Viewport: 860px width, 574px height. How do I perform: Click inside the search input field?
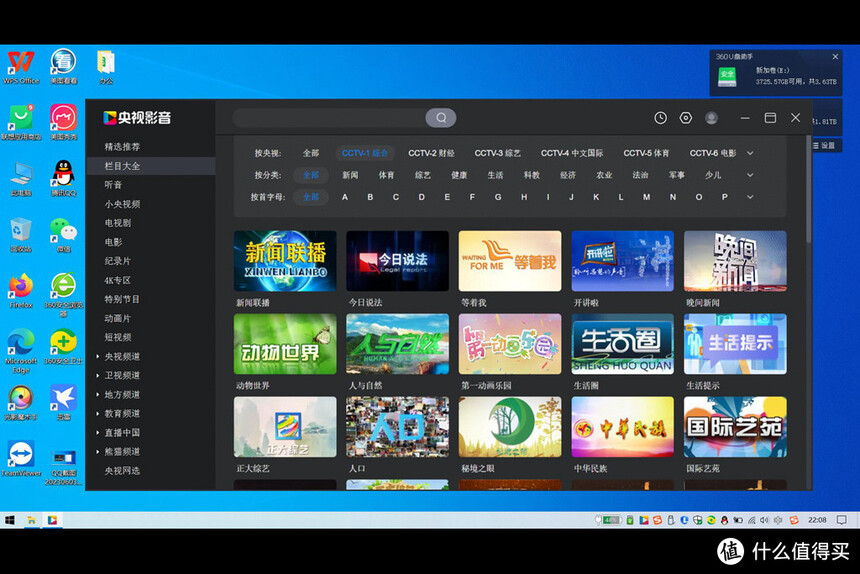[x=330, y=118]
